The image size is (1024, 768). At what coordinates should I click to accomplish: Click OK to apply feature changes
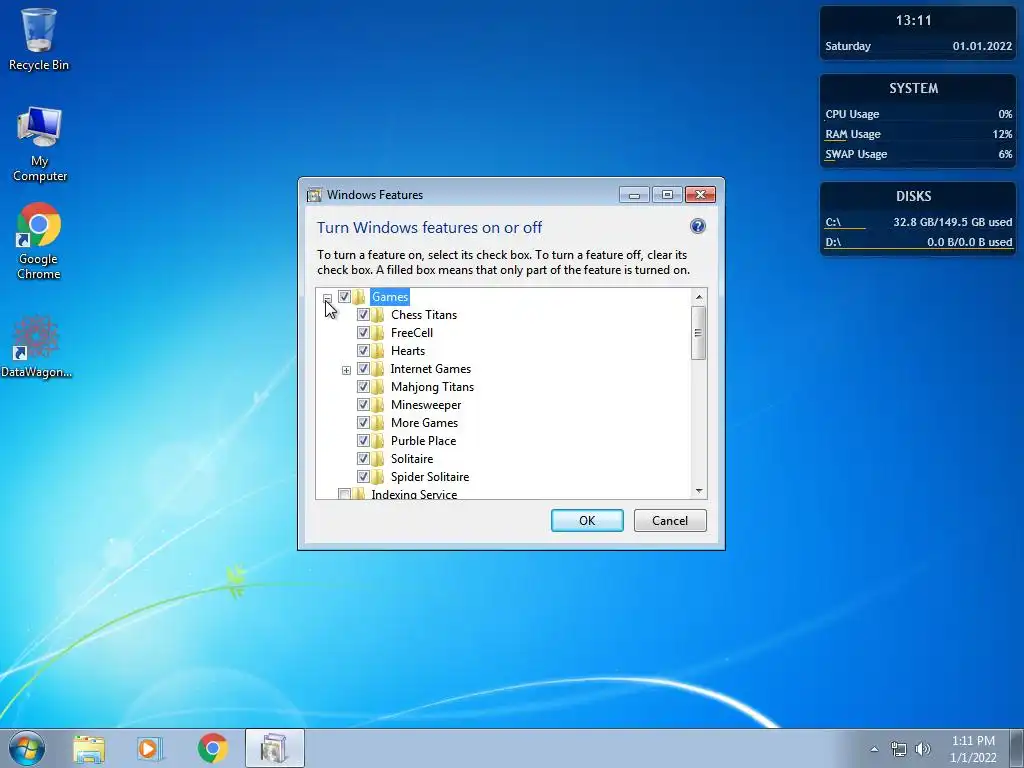pyautogui.click(x=587, y=520)
